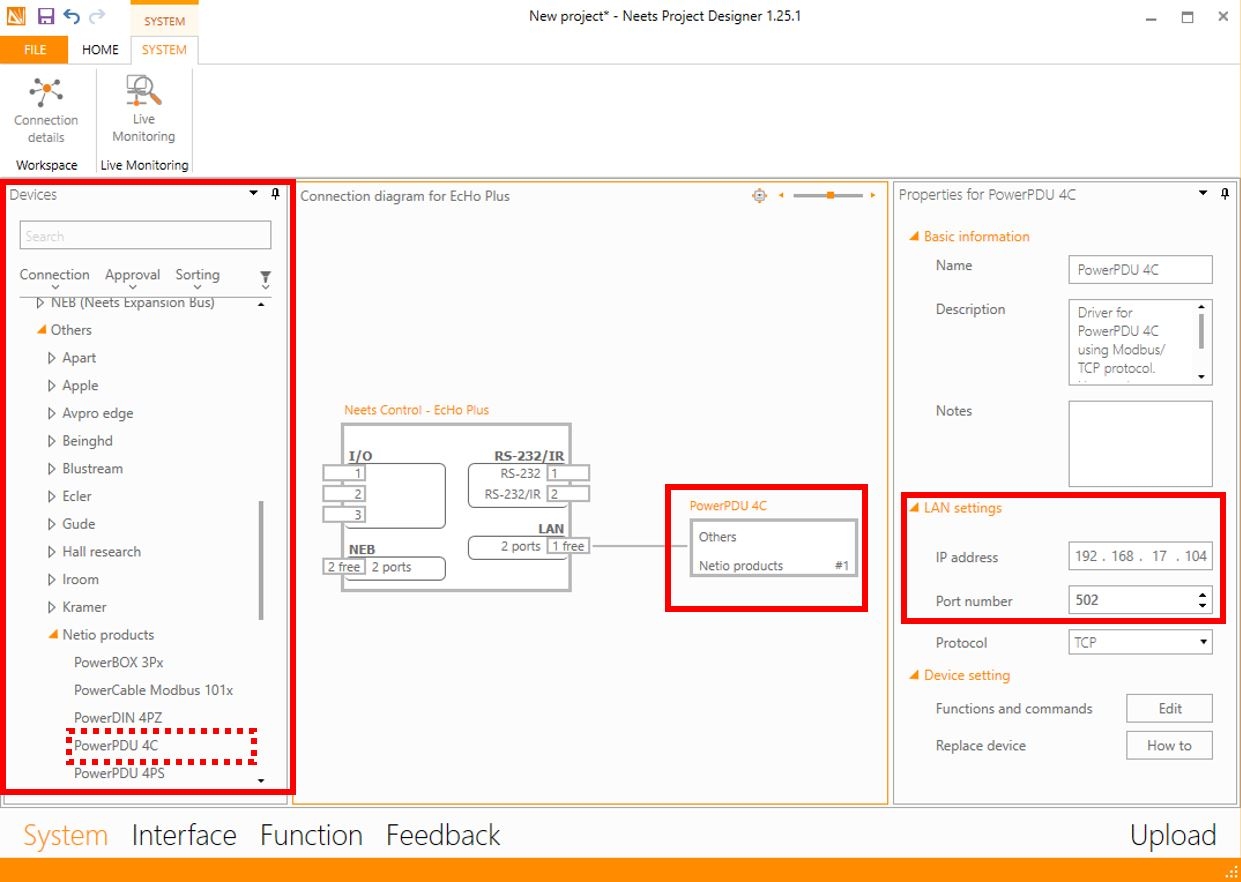Expand the Beinghd device group

pos(52,441)
